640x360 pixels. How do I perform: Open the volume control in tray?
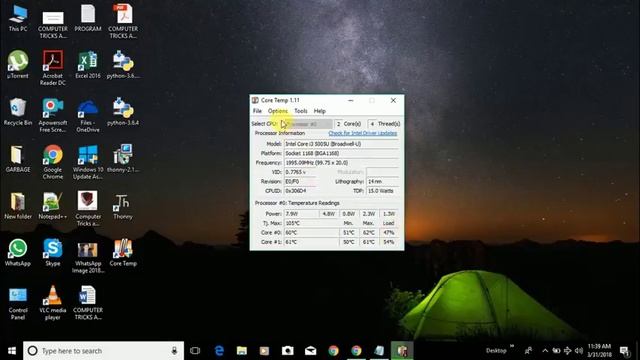pyautogui.click(x=578, y=351)
